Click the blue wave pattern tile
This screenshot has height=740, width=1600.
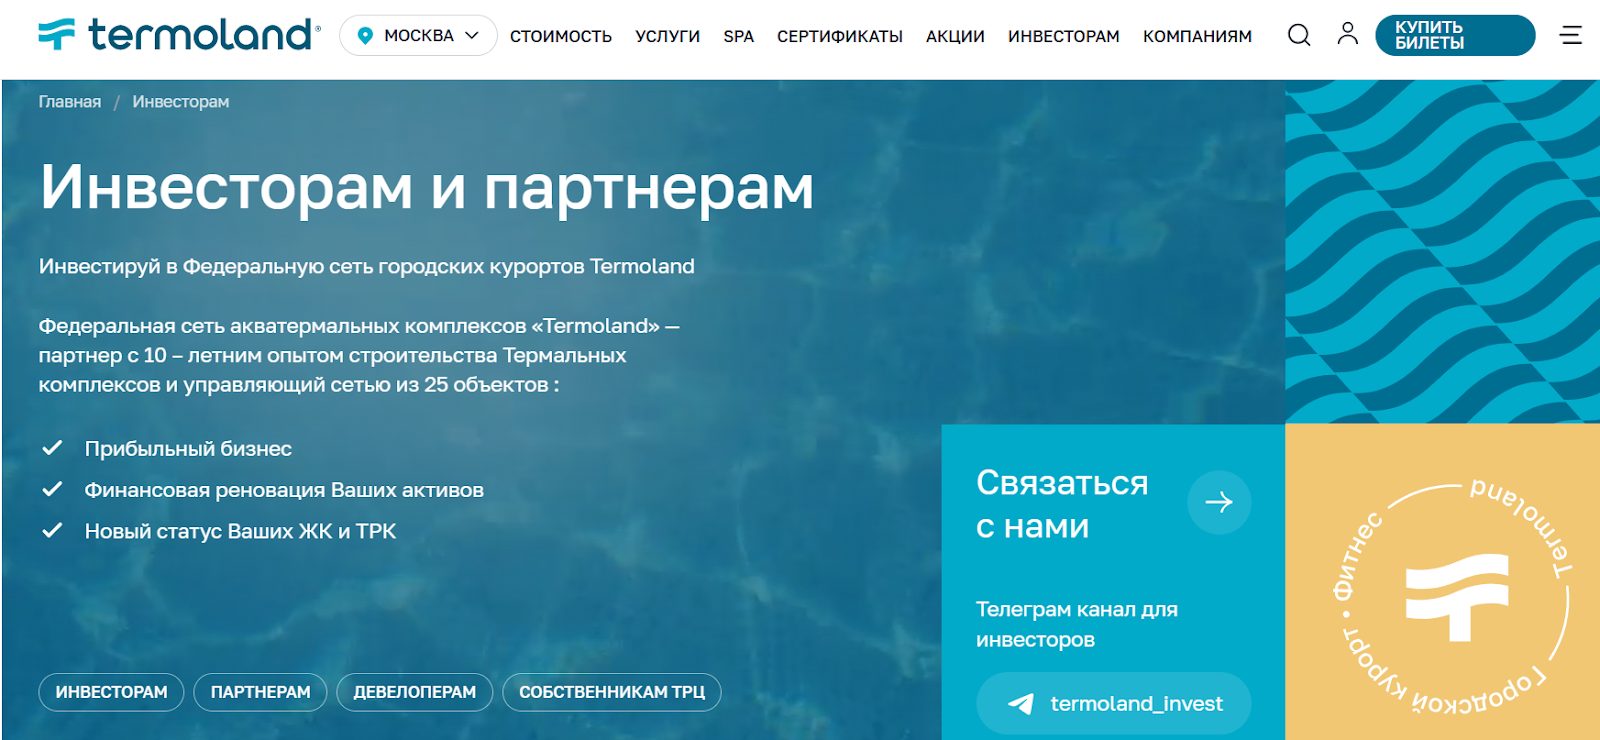coord(1442,251)
